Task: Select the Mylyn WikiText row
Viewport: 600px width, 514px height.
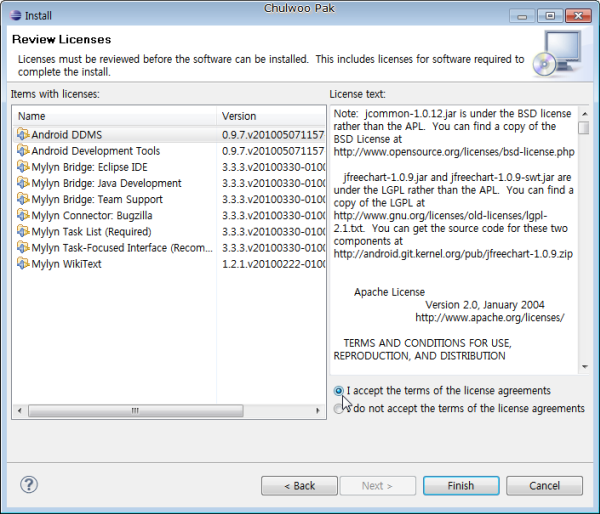Action: [x=169, y=264]
